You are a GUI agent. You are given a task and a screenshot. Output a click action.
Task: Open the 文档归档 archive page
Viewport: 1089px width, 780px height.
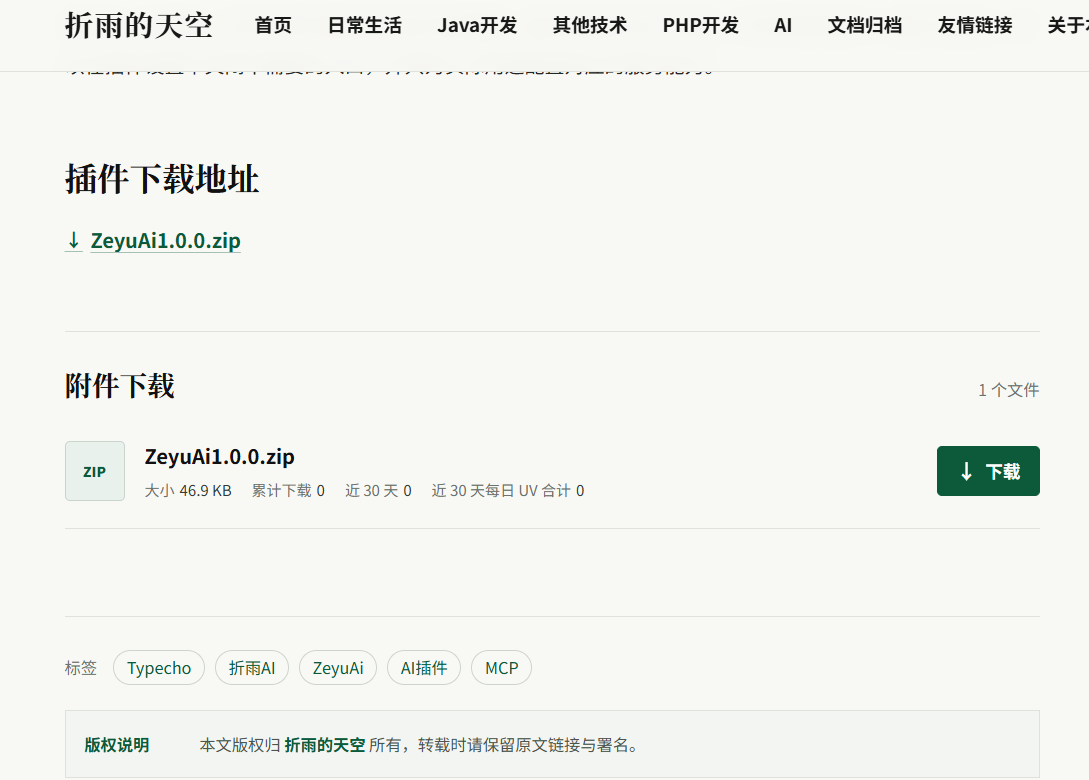coord(865,26)
